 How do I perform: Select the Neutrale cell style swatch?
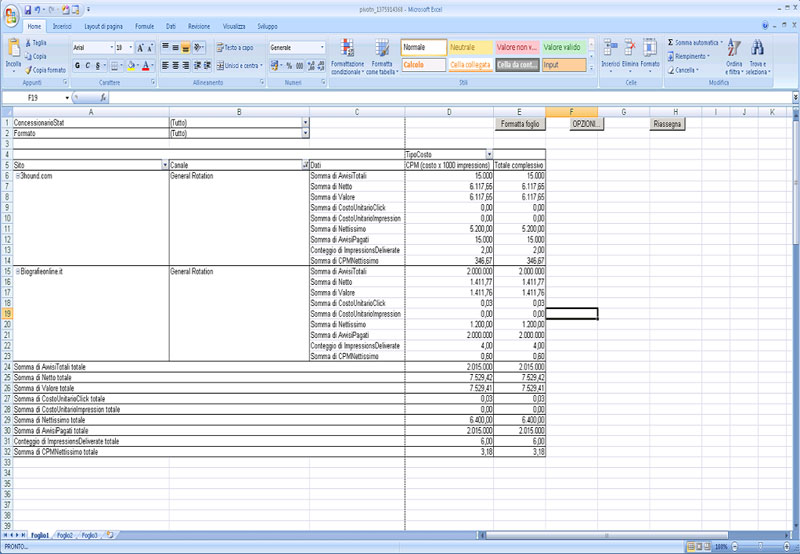[469, 47]
